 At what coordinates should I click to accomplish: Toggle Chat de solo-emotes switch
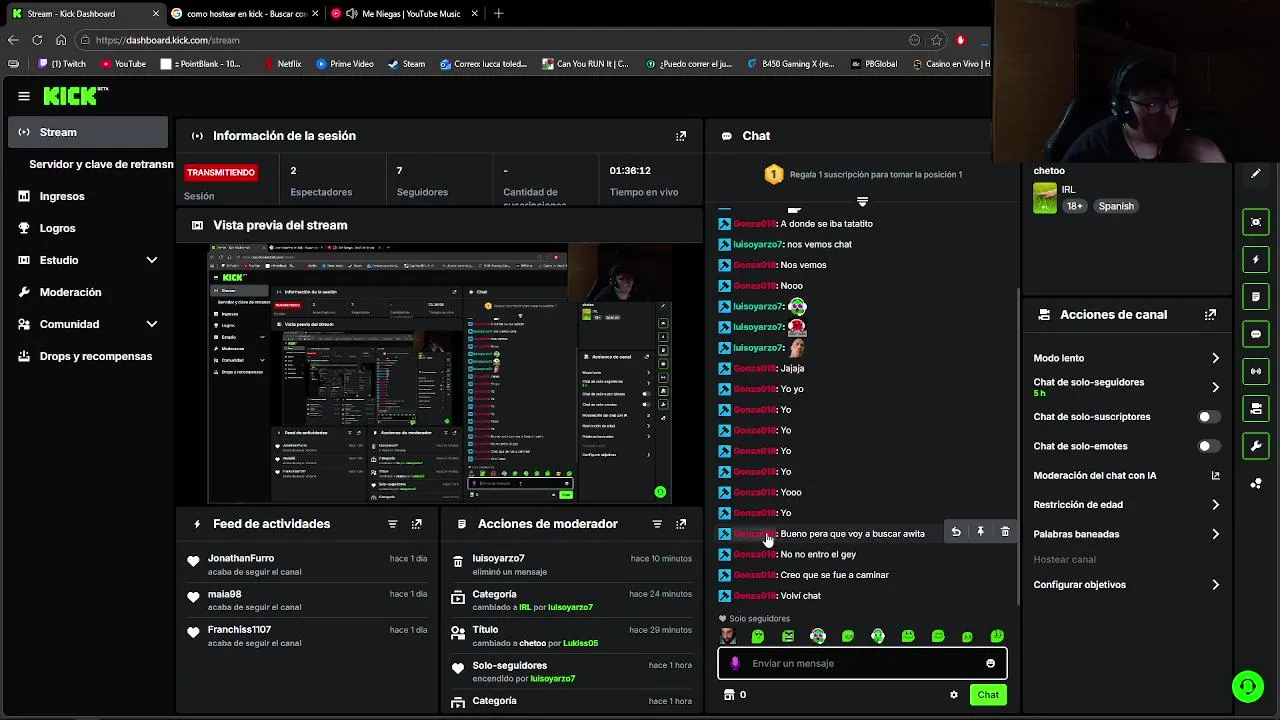1209,446
